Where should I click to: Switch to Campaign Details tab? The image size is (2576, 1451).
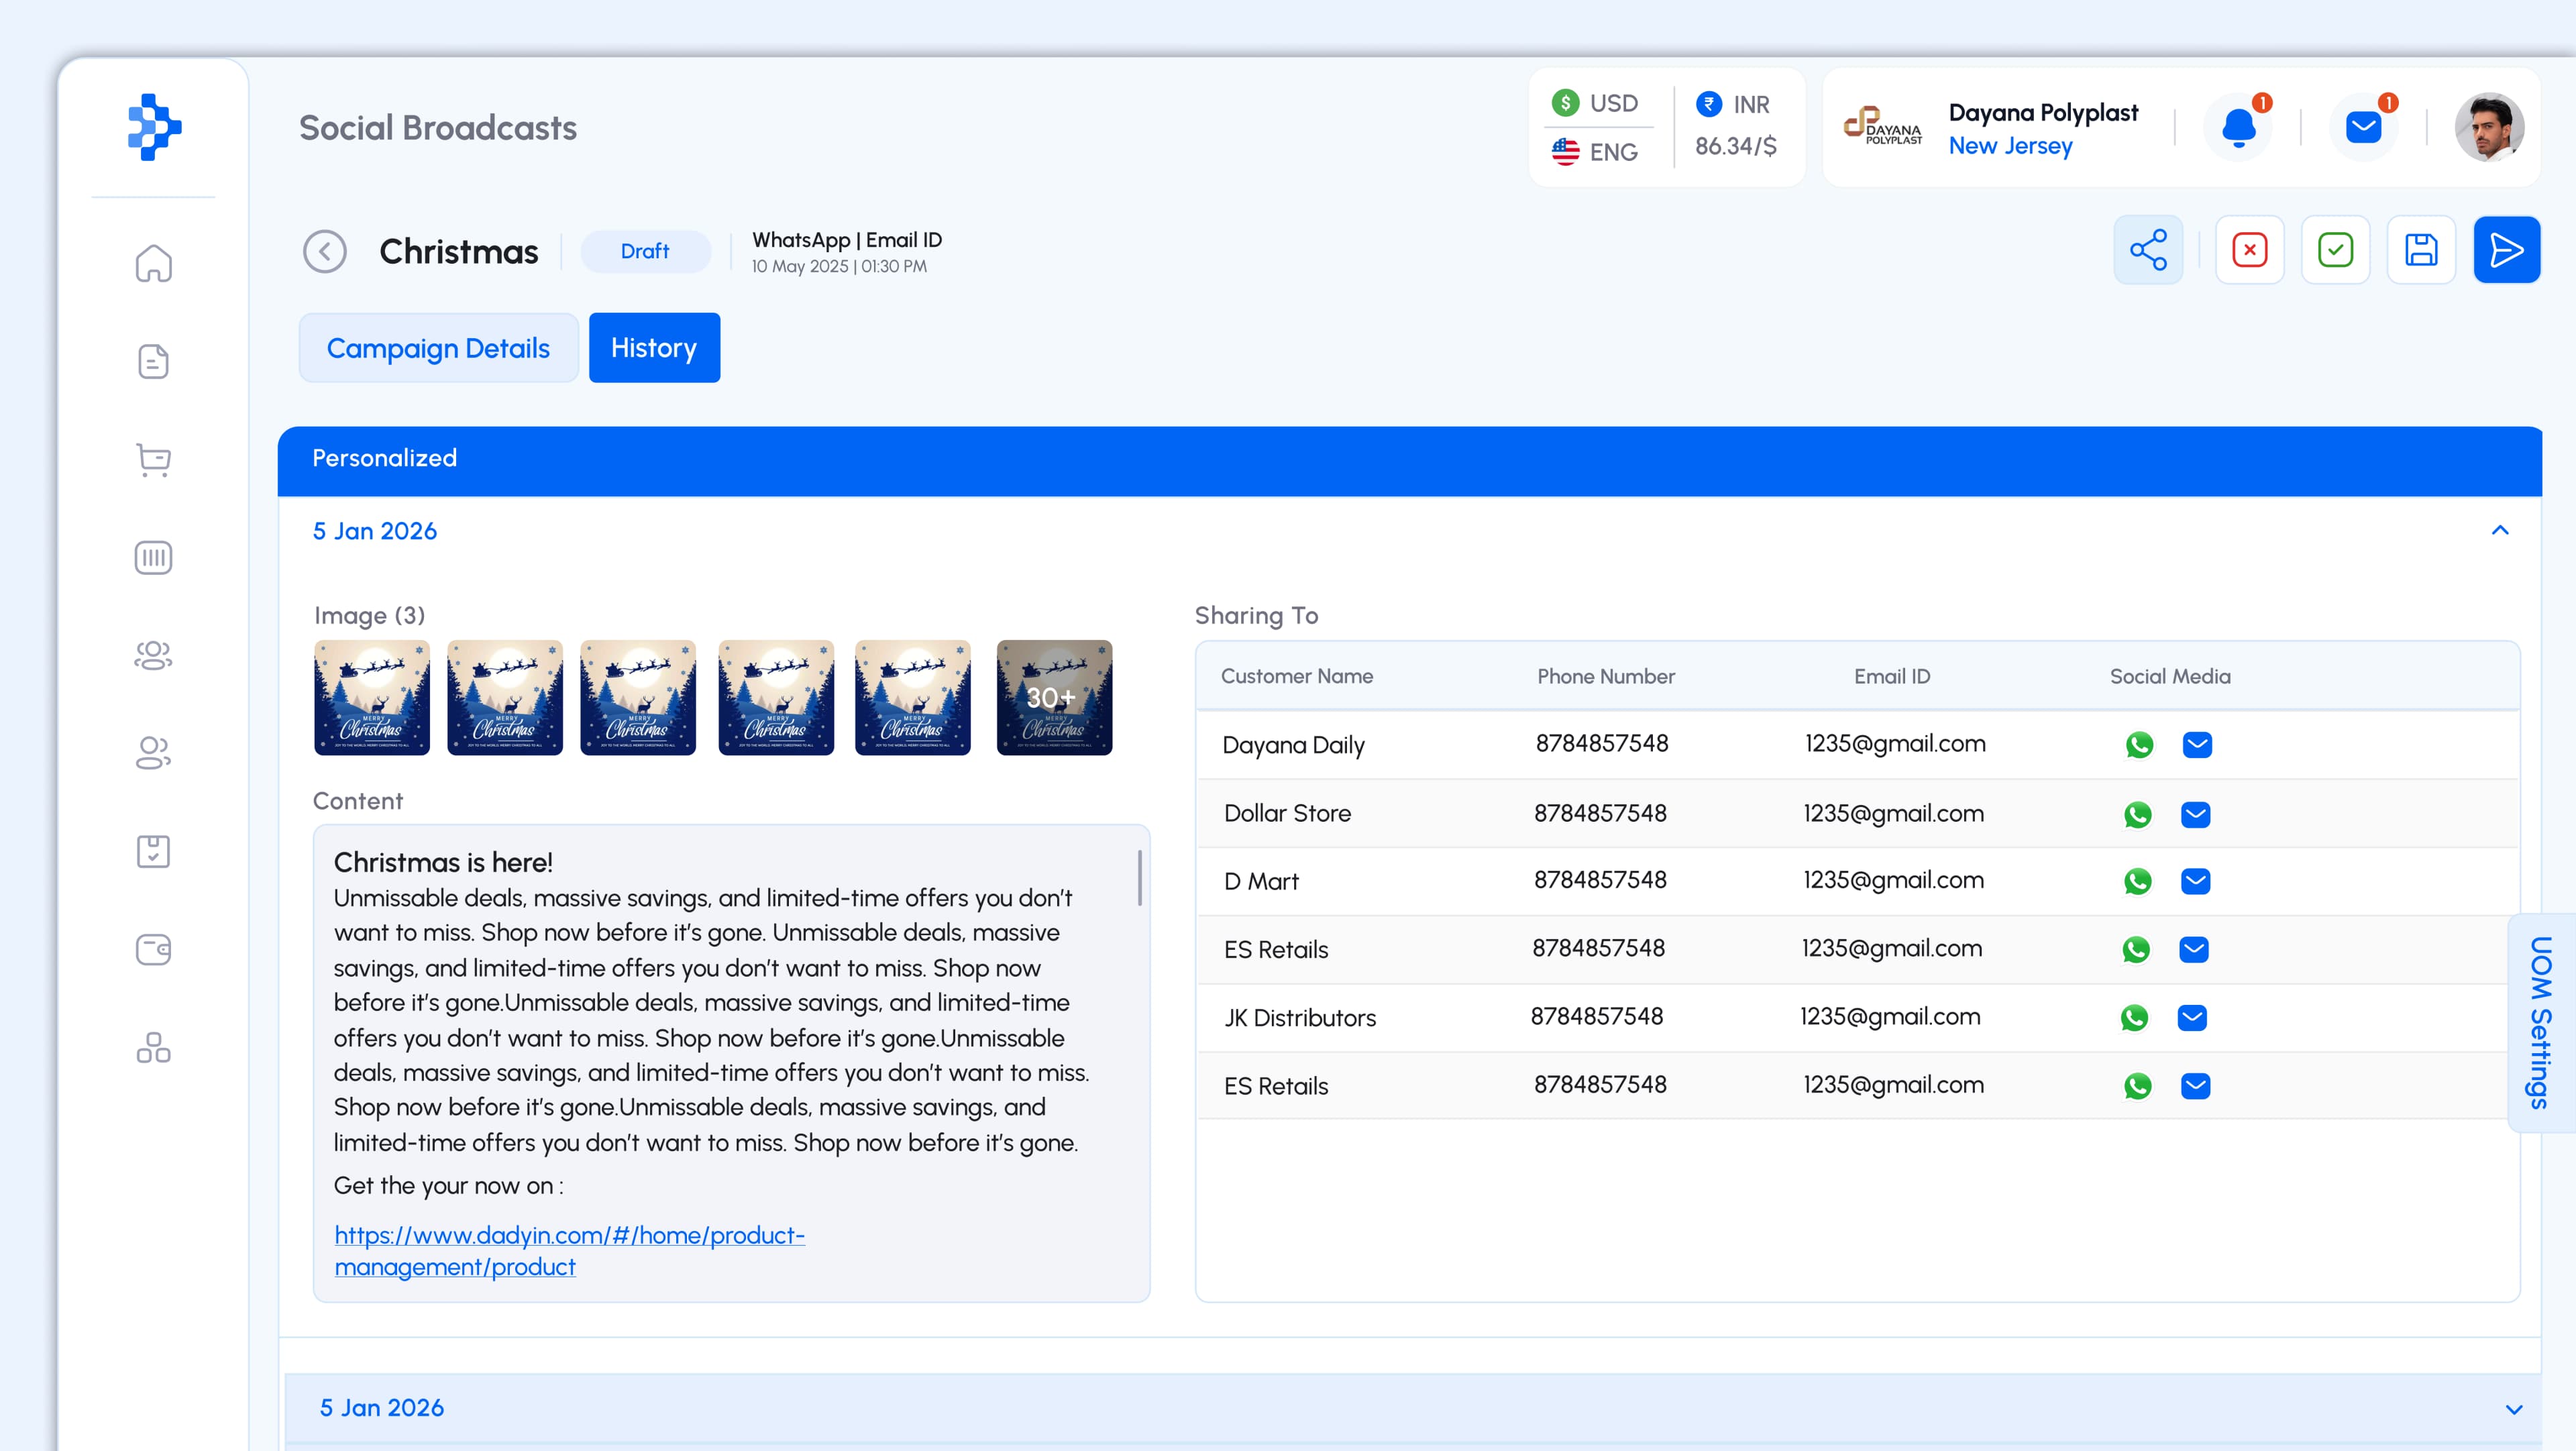[x=438, y=348]
